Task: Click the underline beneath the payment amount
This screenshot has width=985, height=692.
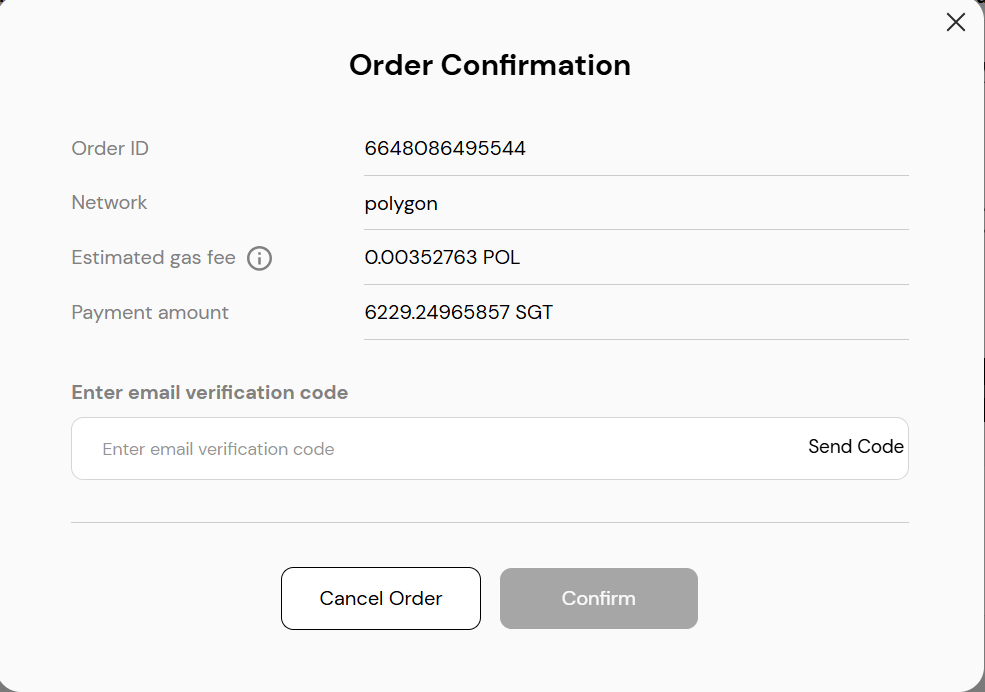Action: pyautogui.click(x=636, y=340)
